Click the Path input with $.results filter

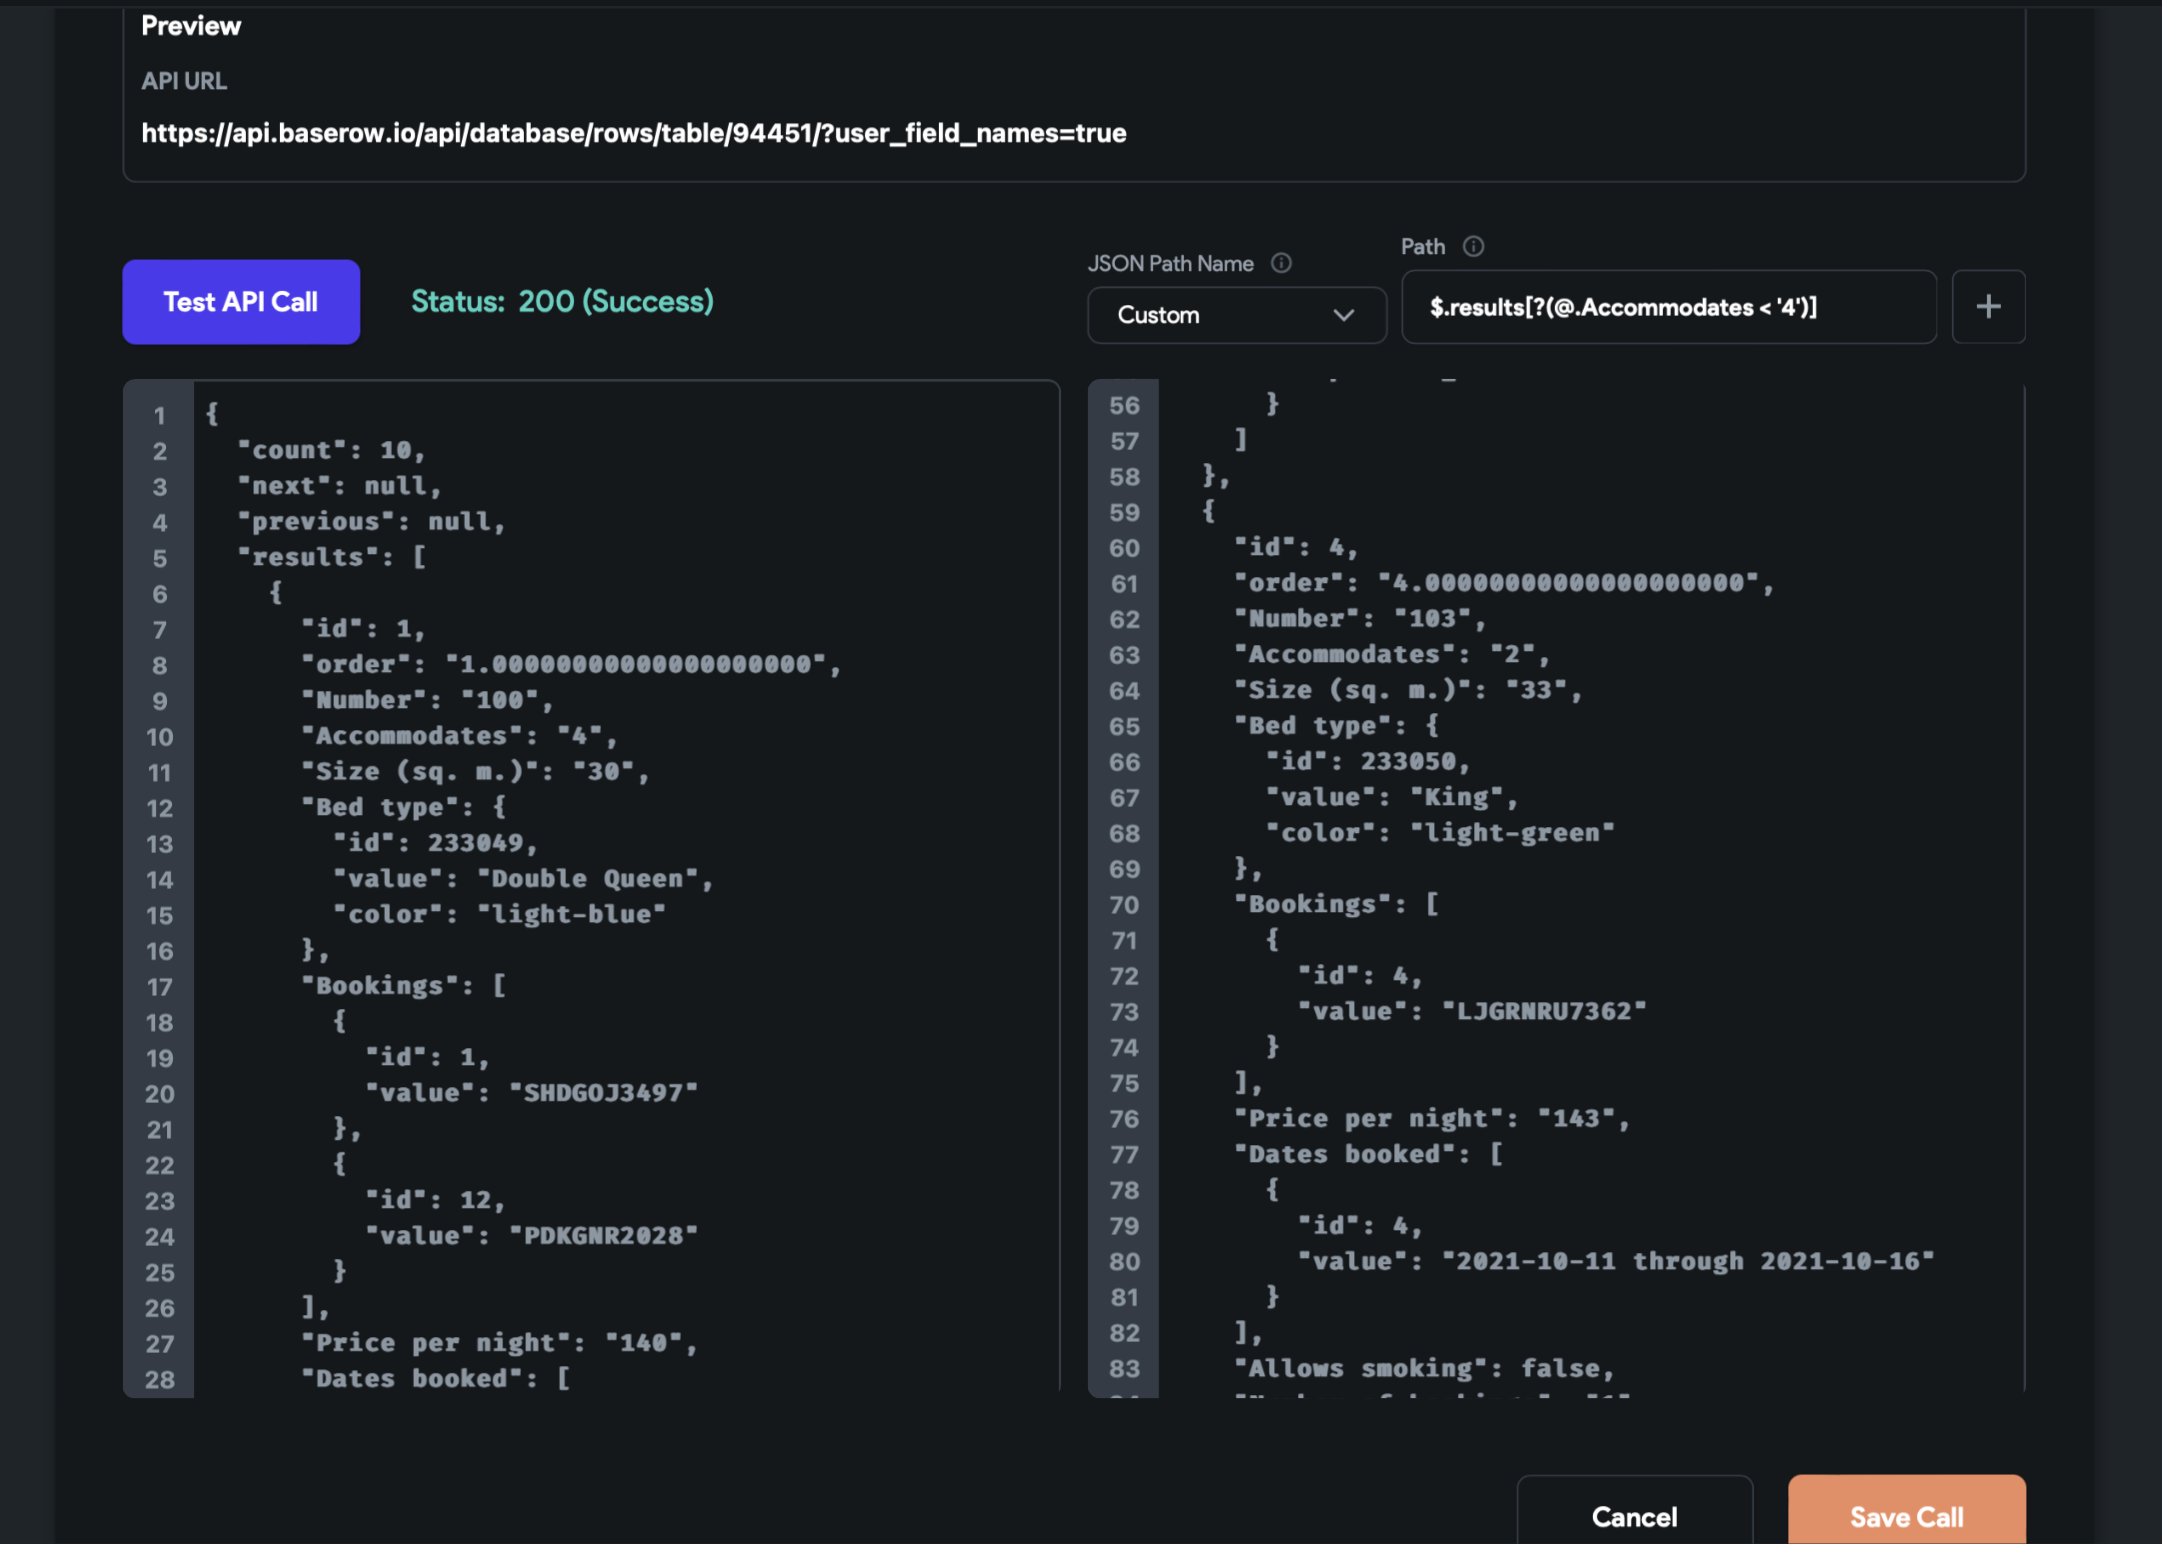[1667, 307]
